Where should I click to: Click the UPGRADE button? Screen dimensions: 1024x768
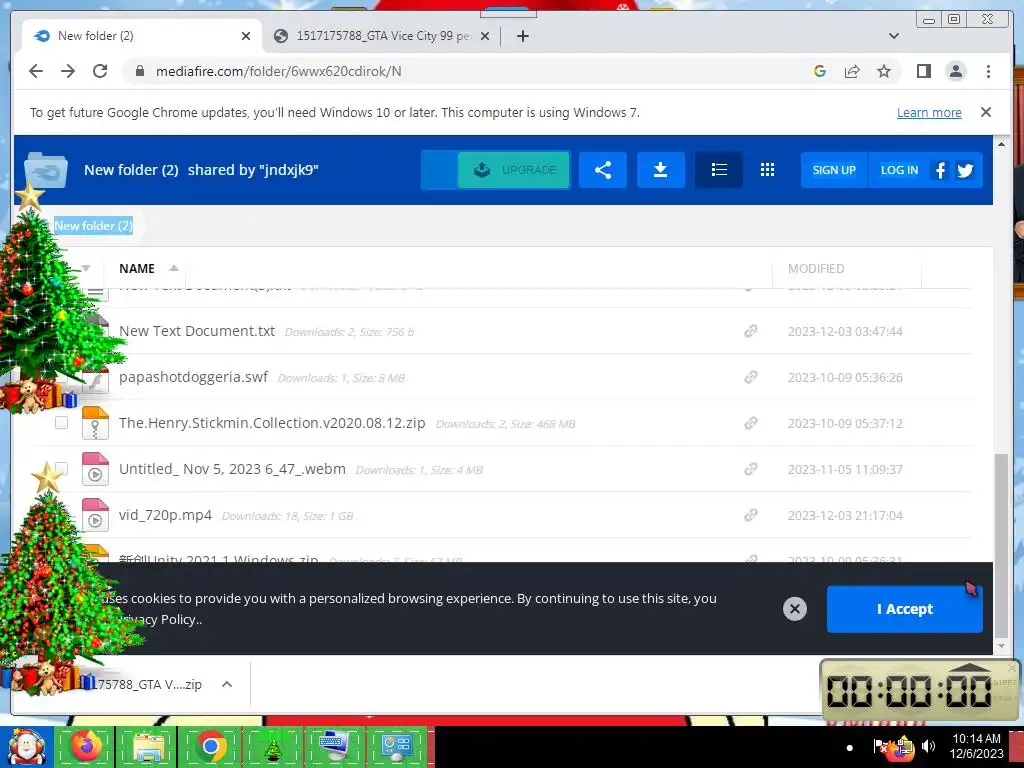click(x=513, y=170)
